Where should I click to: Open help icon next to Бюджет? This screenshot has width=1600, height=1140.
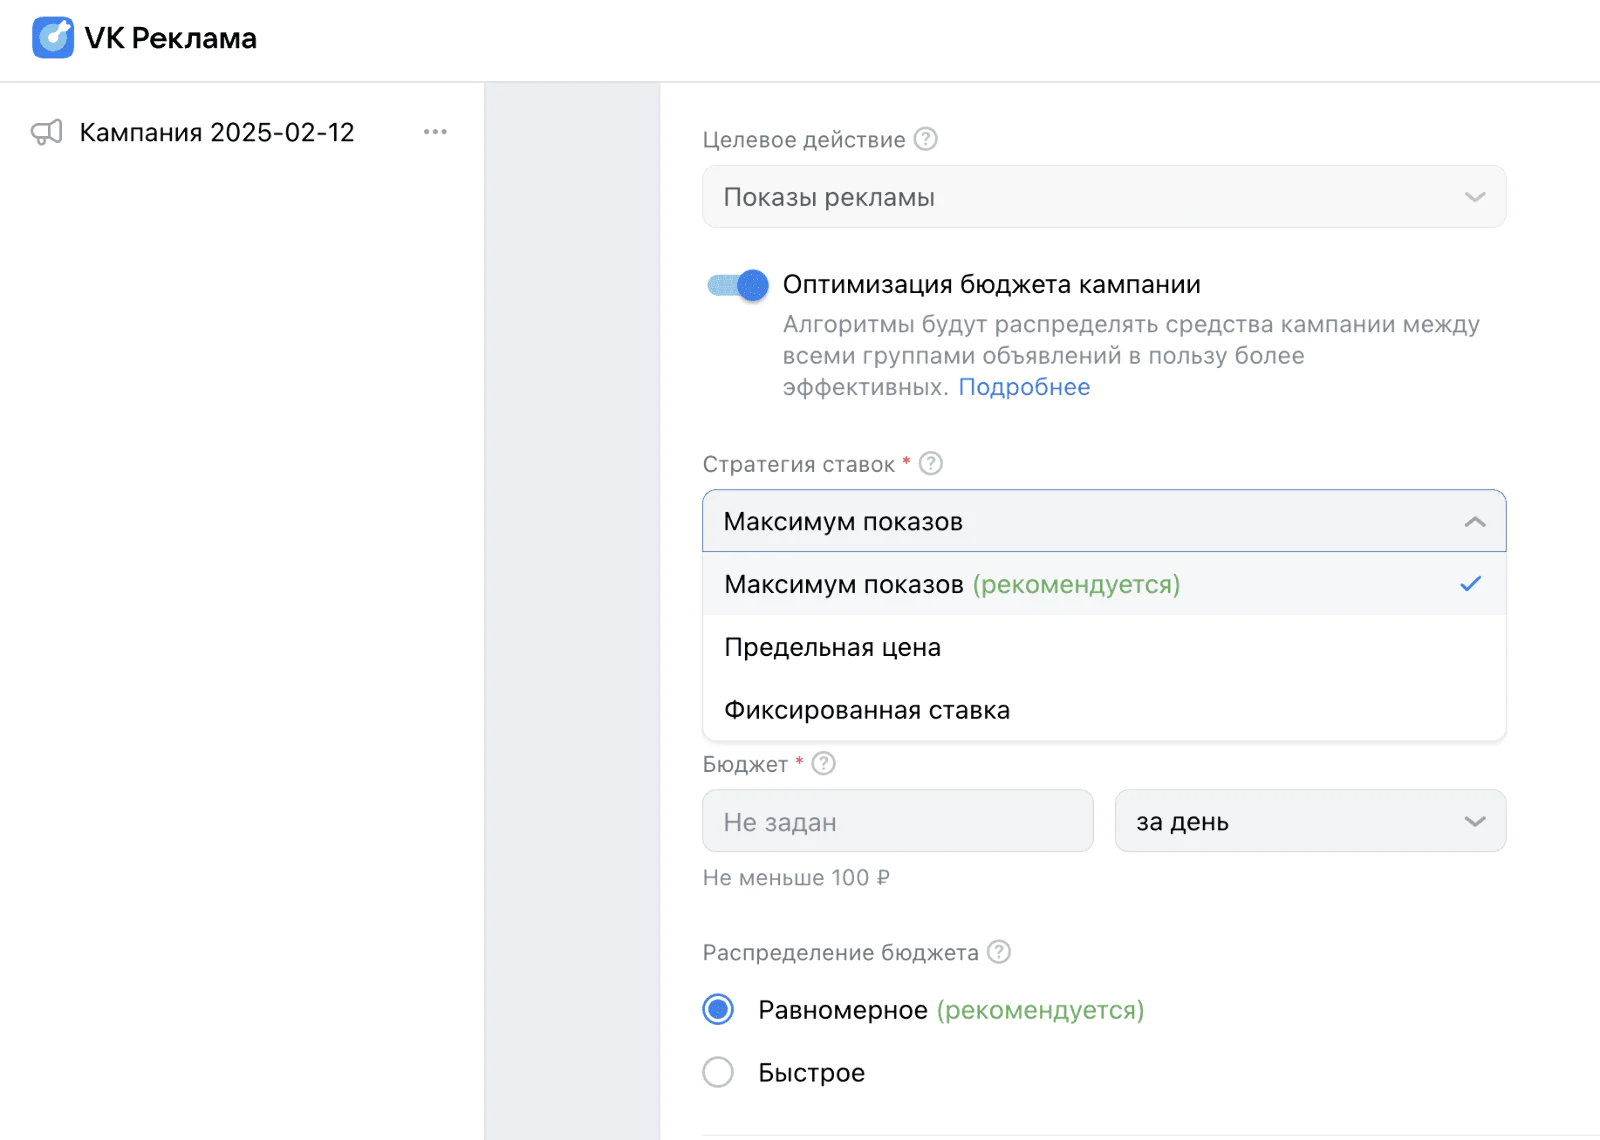[x=824, y=763]
